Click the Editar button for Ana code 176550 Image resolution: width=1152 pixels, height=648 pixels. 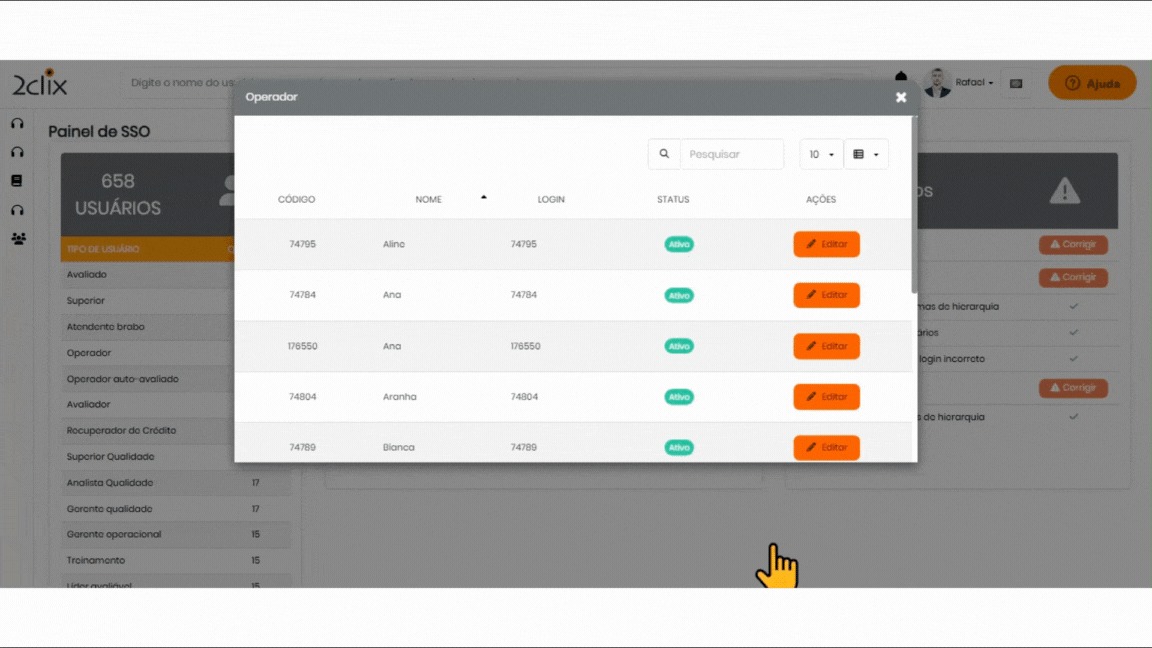(826, 346)
